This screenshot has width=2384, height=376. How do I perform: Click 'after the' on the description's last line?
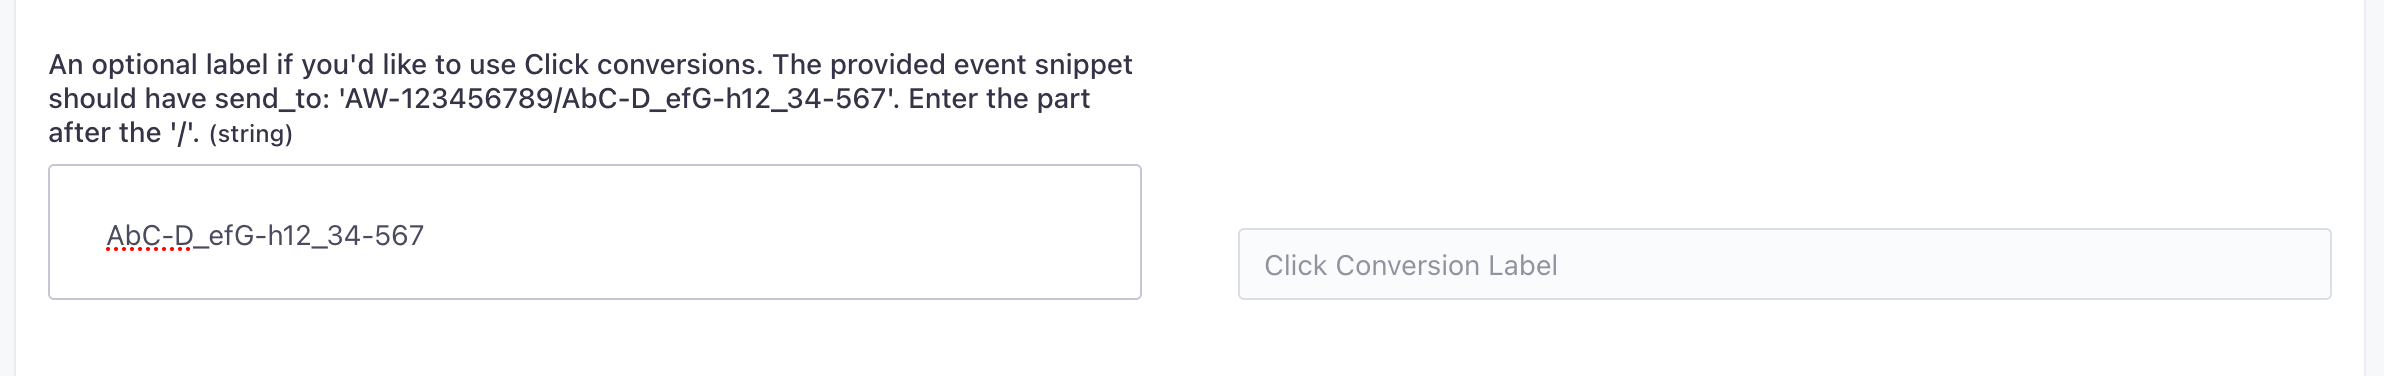pyautogui.click(x=105, y=132)
